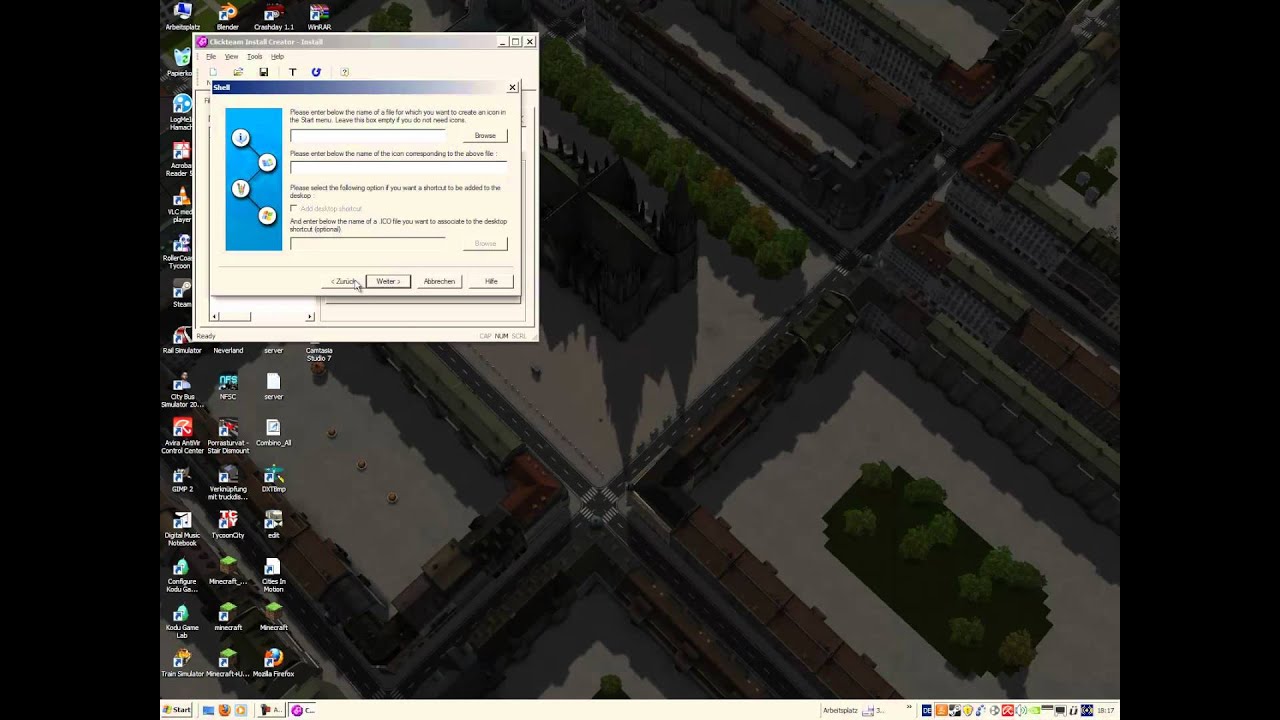The width and height of the screenshot is (1280, 720).
Task: Click the DE language indicator in tray
Action: coord(927,710)
